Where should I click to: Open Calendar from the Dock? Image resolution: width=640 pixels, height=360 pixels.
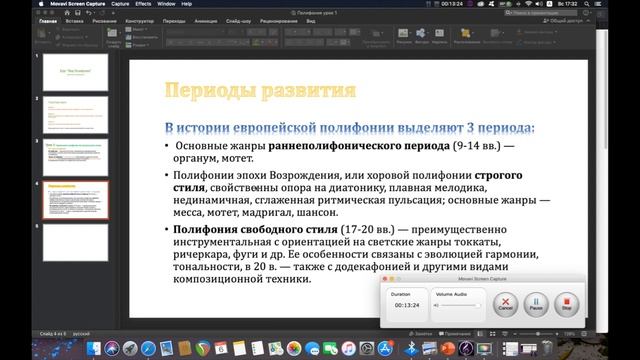pyautogui.click(x=221, y=348)
